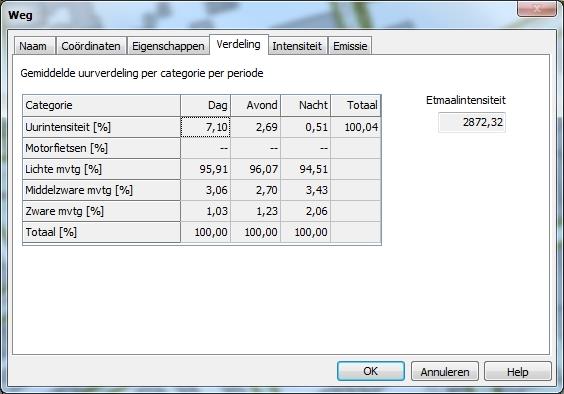Image resolution: width=564 pixels, height=394 pixels.
Task: Click the Annuleren button
Action: coord(445,371)
